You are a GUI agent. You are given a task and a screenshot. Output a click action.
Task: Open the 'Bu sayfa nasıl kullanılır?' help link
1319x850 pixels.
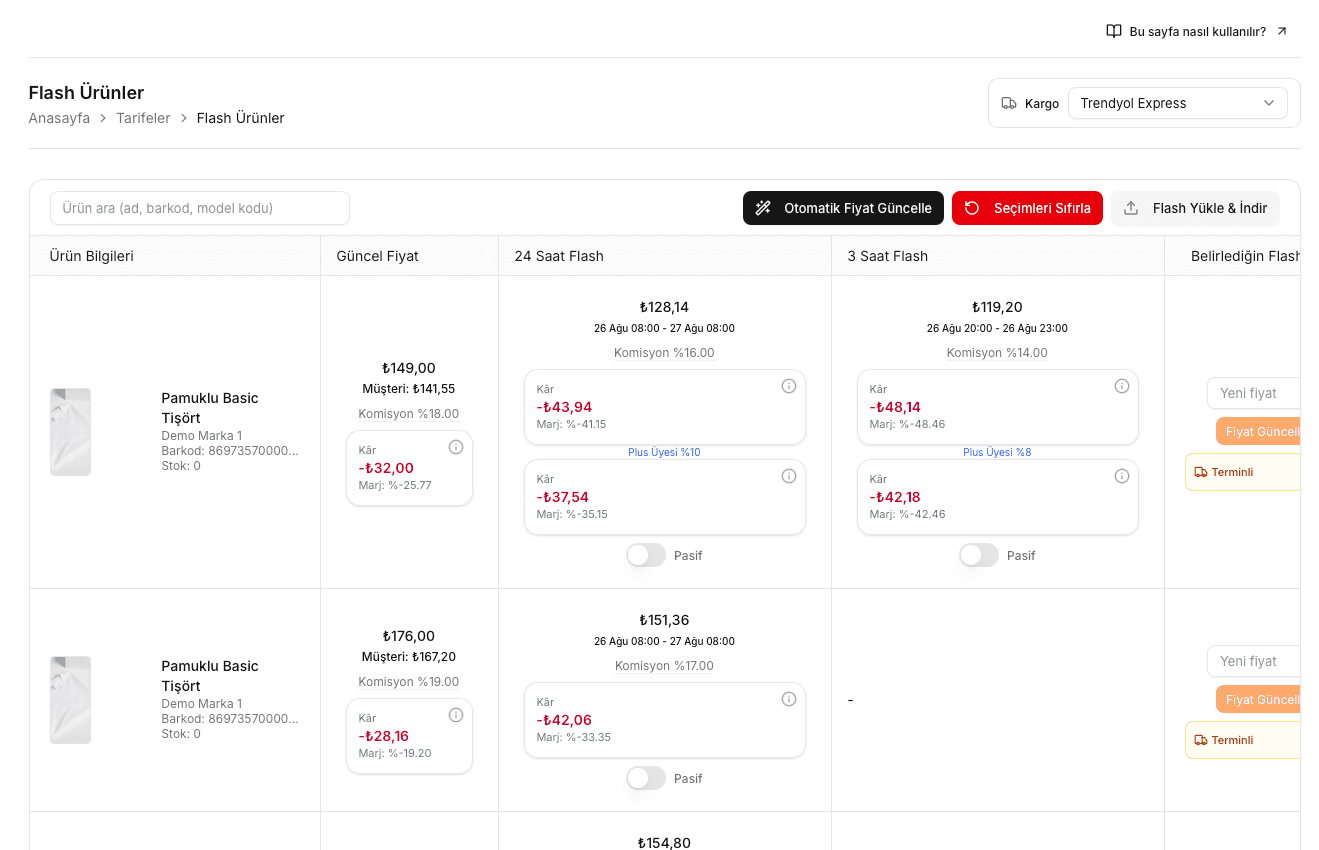pyautogui.click(x=1197, y=31)
